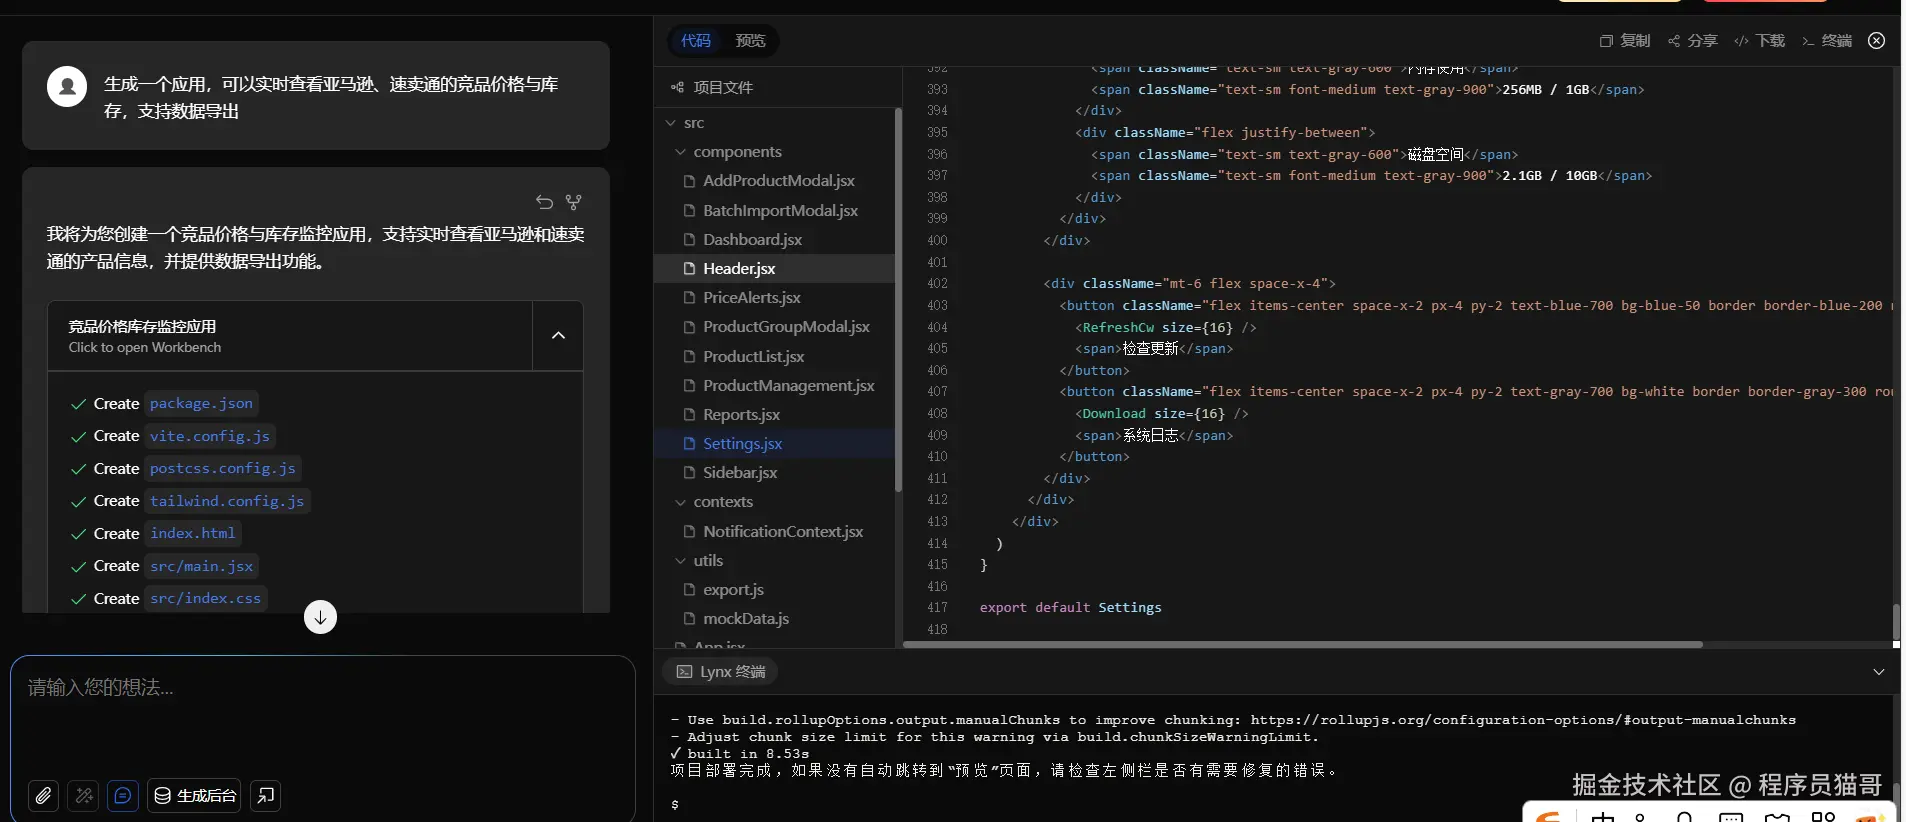
Task: Close the workbench panel with X icon
Action: coord(1877,41)
